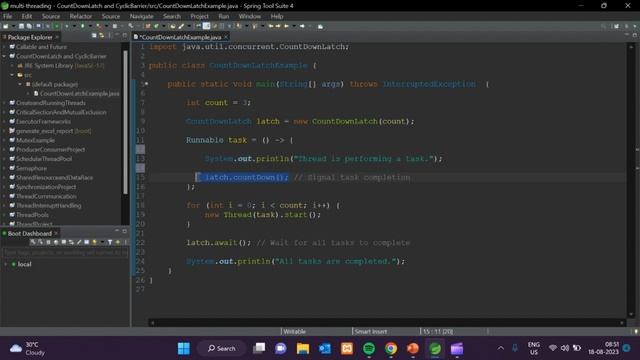This screenshot has height=360, width=640.
Task: Click the Save All toolbar icon
Action: 29,26
